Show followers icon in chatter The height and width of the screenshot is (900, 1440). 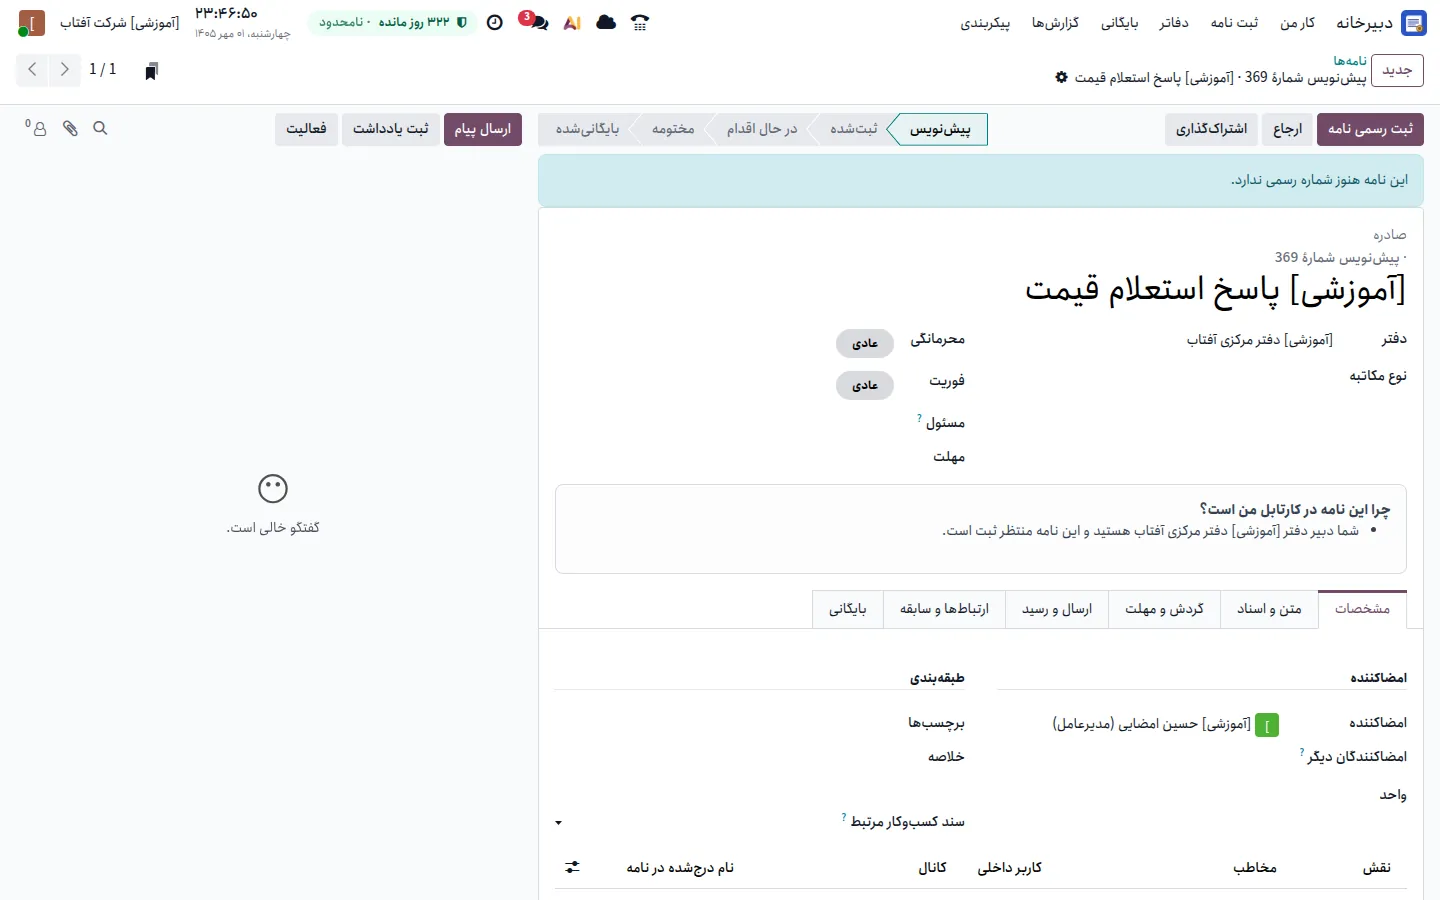(x=37, y=128)
